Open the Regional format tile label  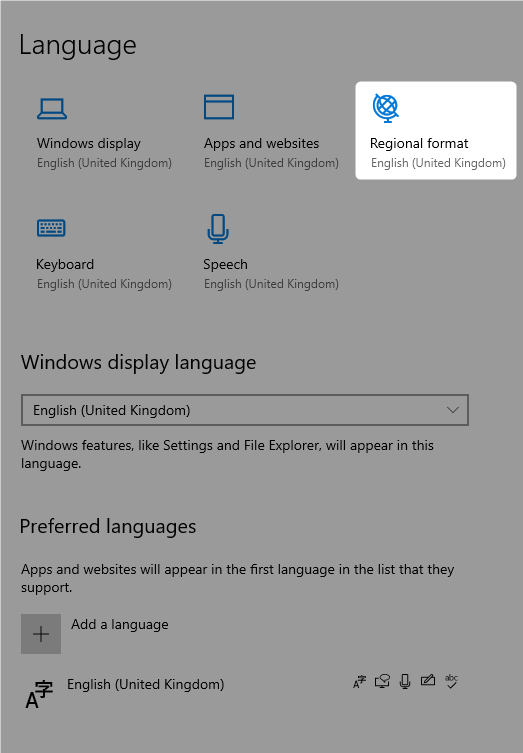point(419,144)
